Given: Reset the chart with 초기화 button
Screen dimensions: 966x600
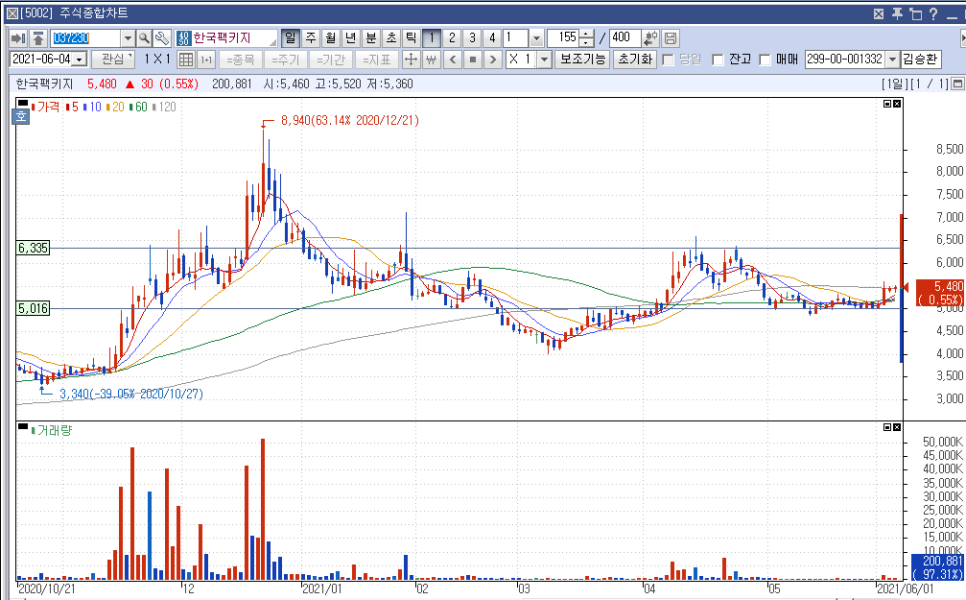Looking at the screenshot, I should point(635,60).
